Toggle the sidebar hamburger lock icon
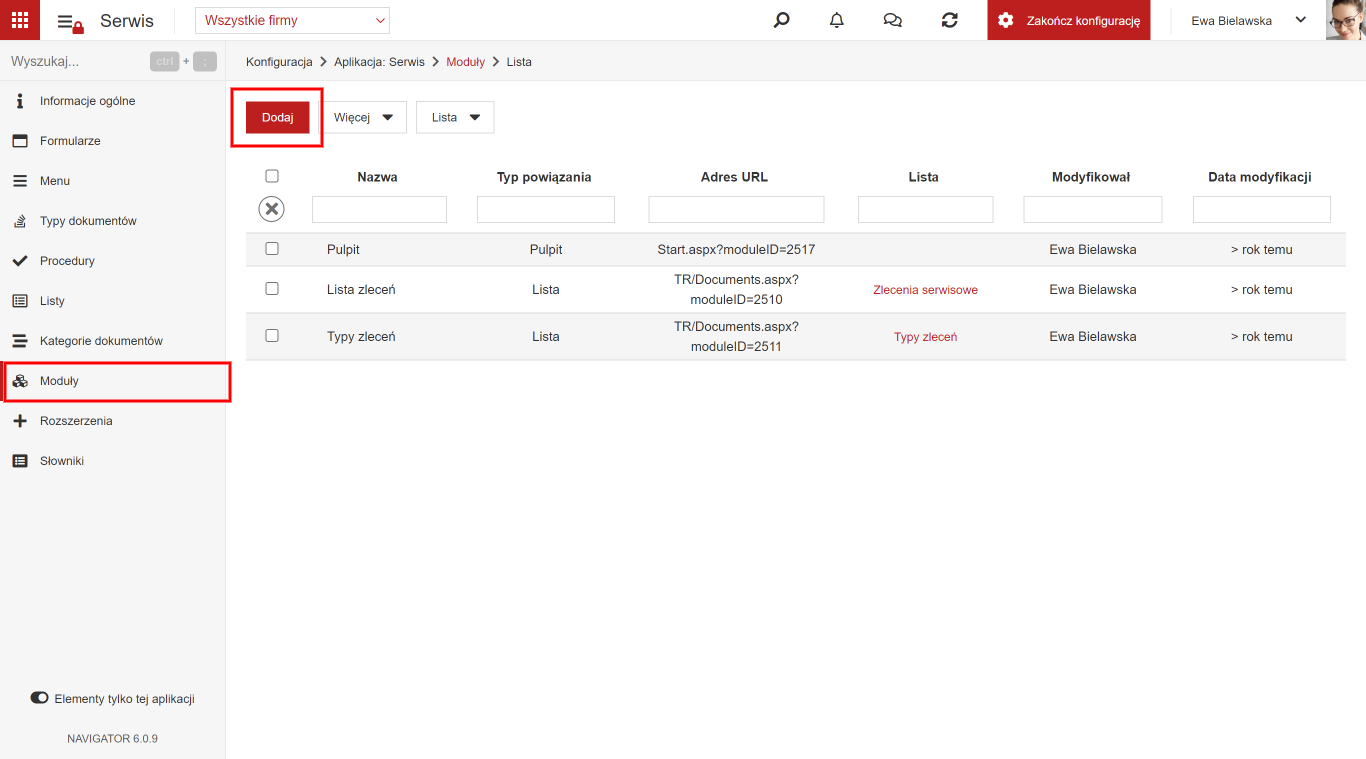Screen dimensions: 1366x759 pos(69,22)
